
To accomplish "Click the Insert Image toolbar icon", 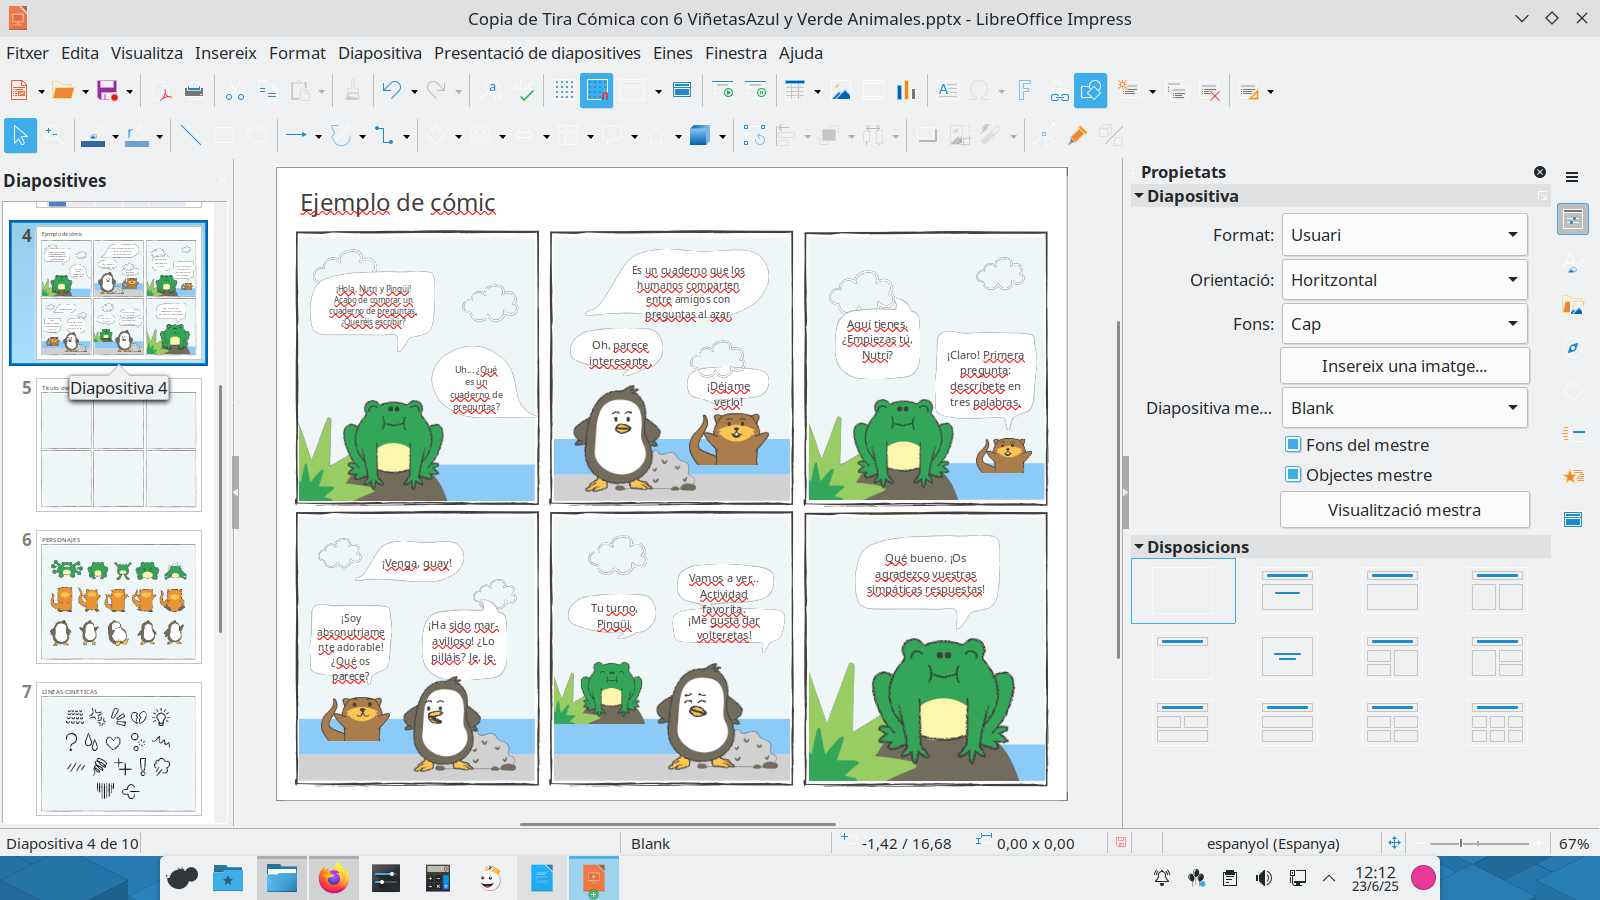I will pos(841,91).
